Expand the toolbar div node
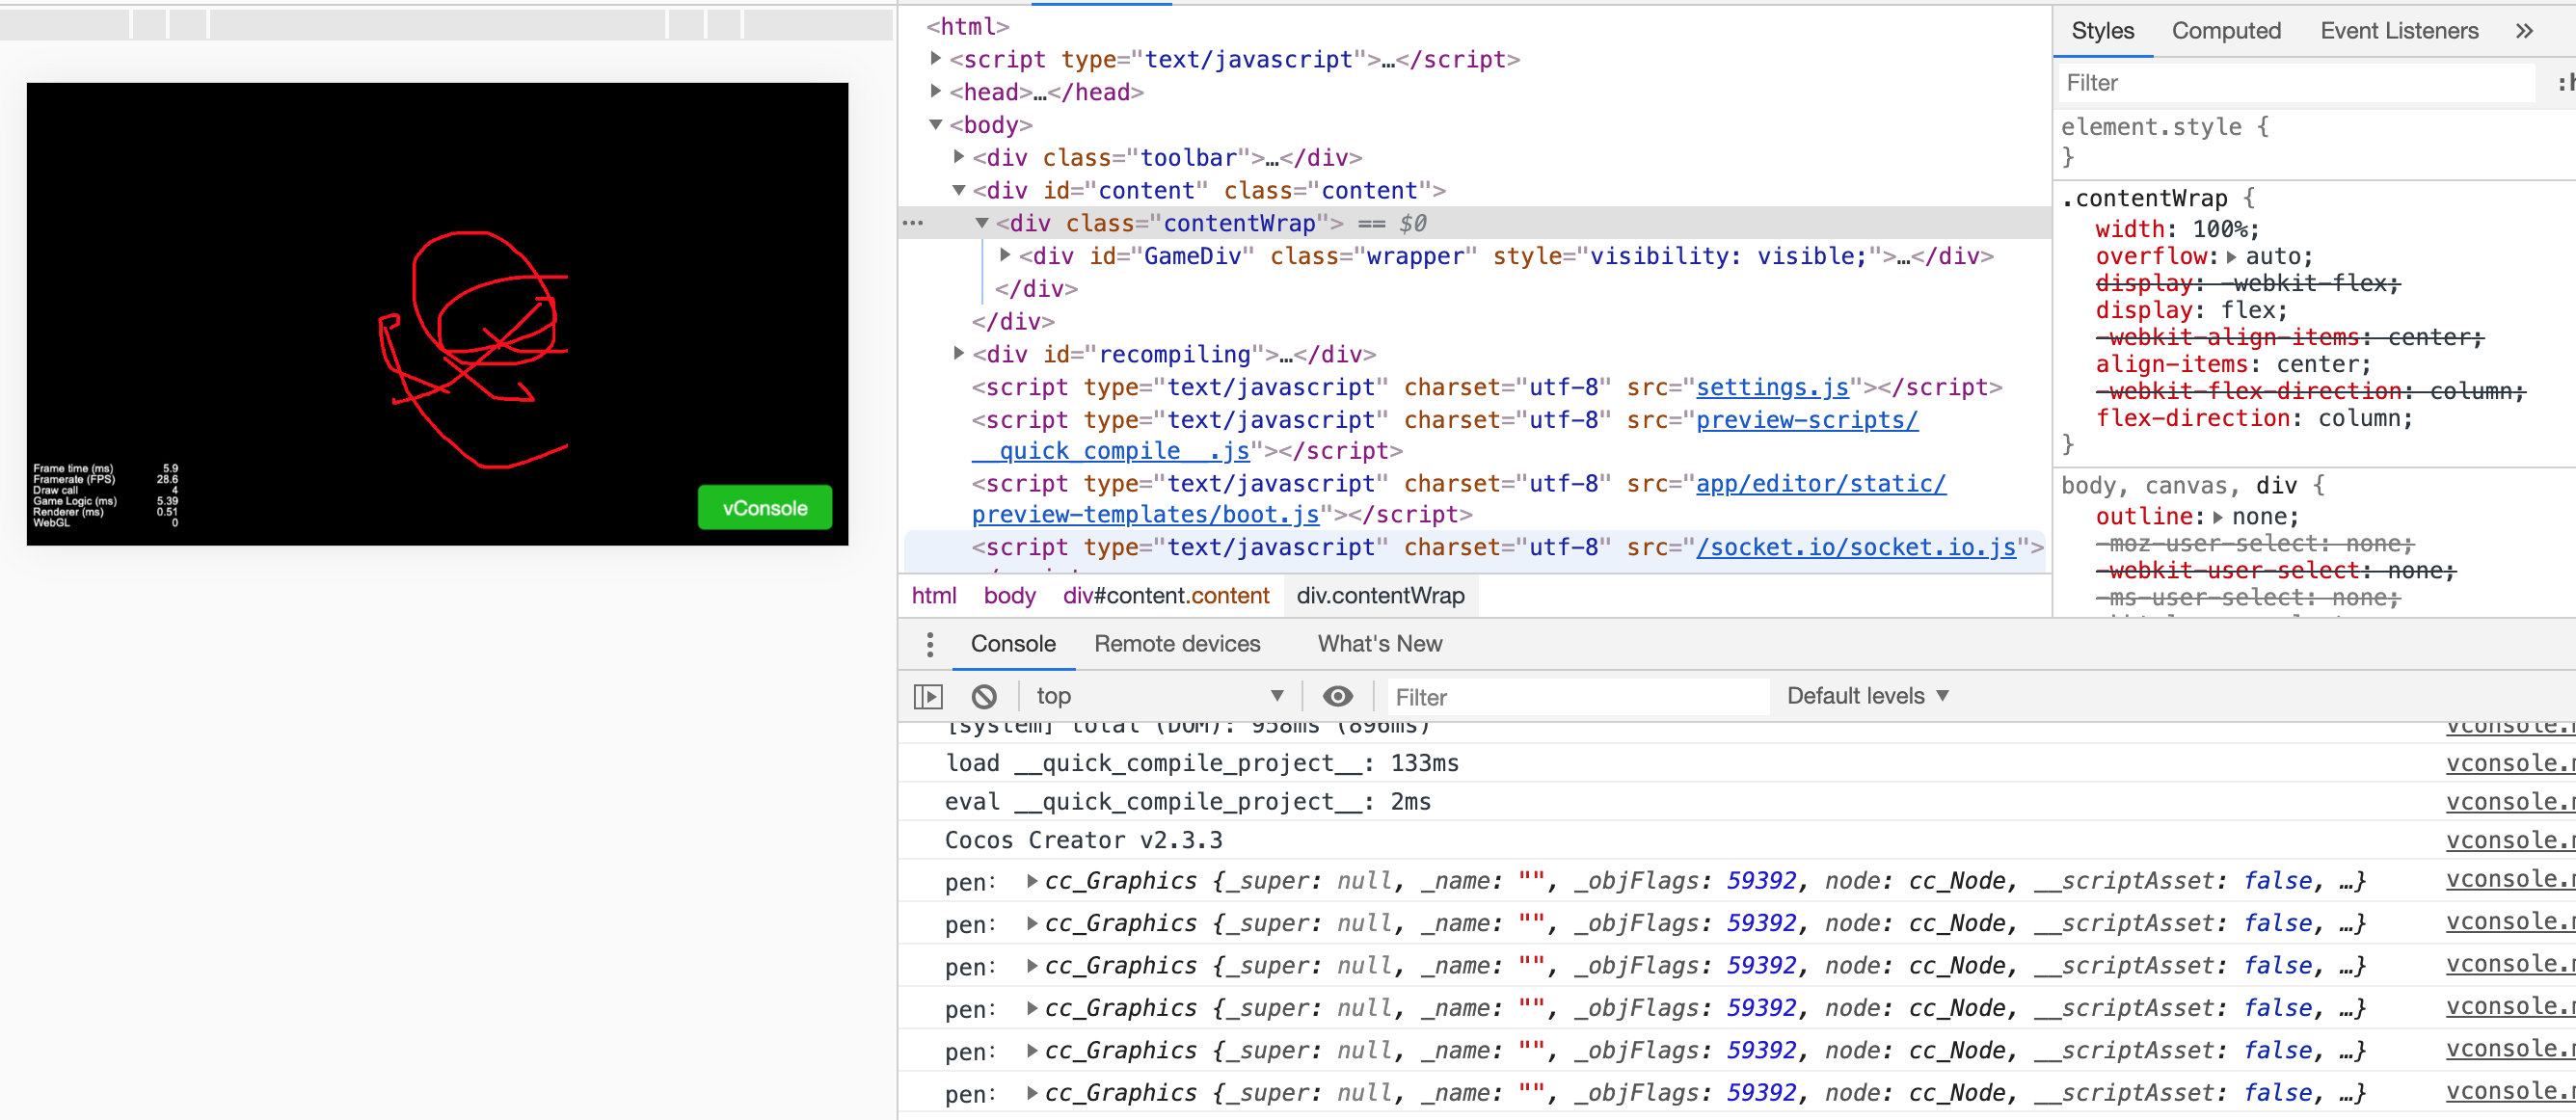Screen dimensions: 2576x1120 pyautogui.click(x=959, y=157)
